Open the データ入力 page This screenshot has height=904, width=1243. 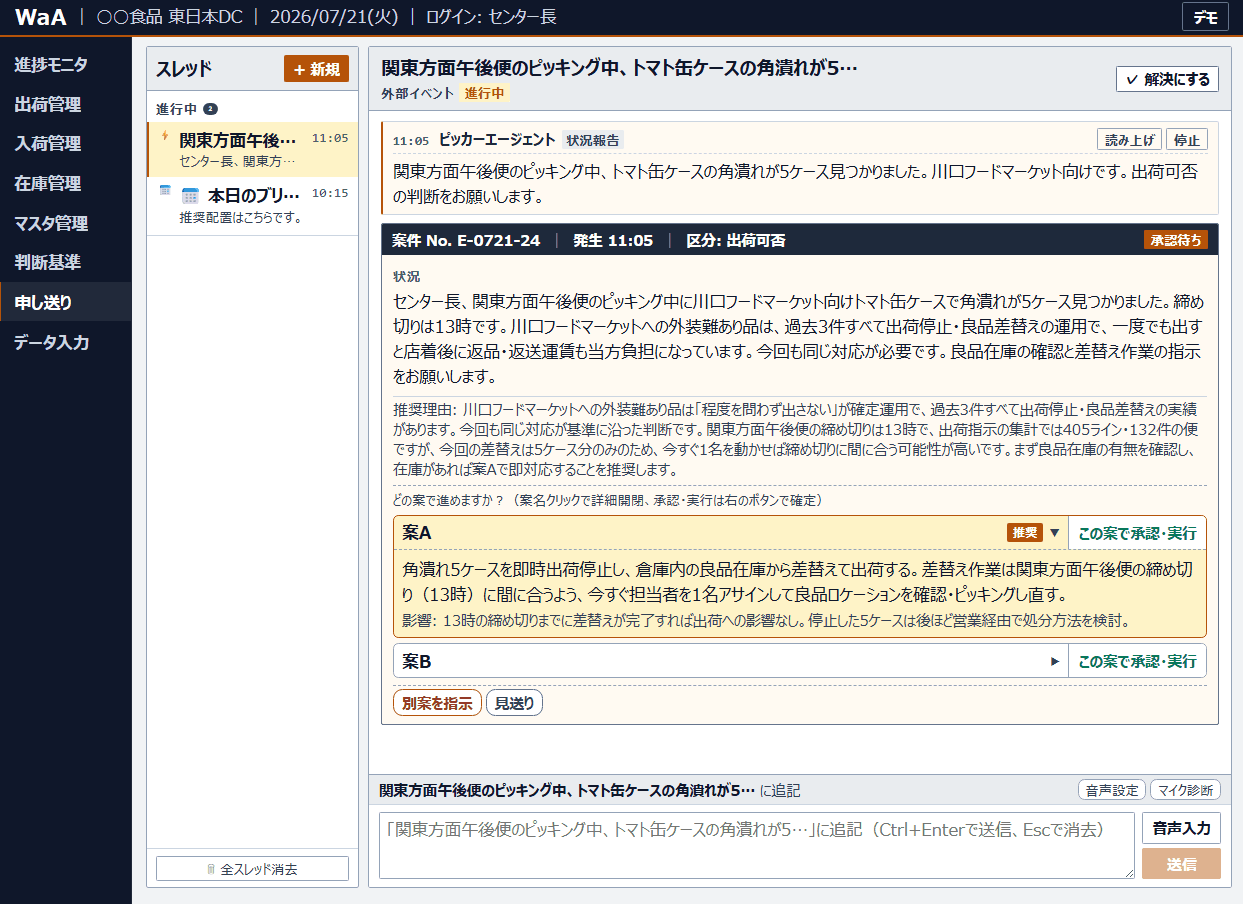(x=66, y=342)
